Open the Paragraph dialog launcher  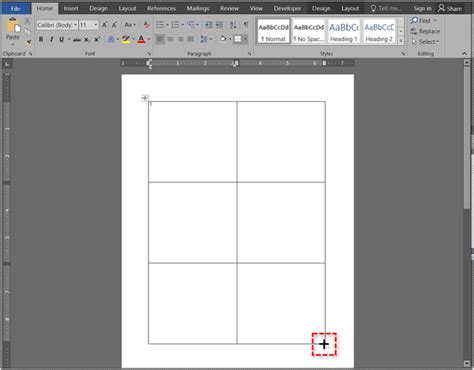click(x=249, y=54)
